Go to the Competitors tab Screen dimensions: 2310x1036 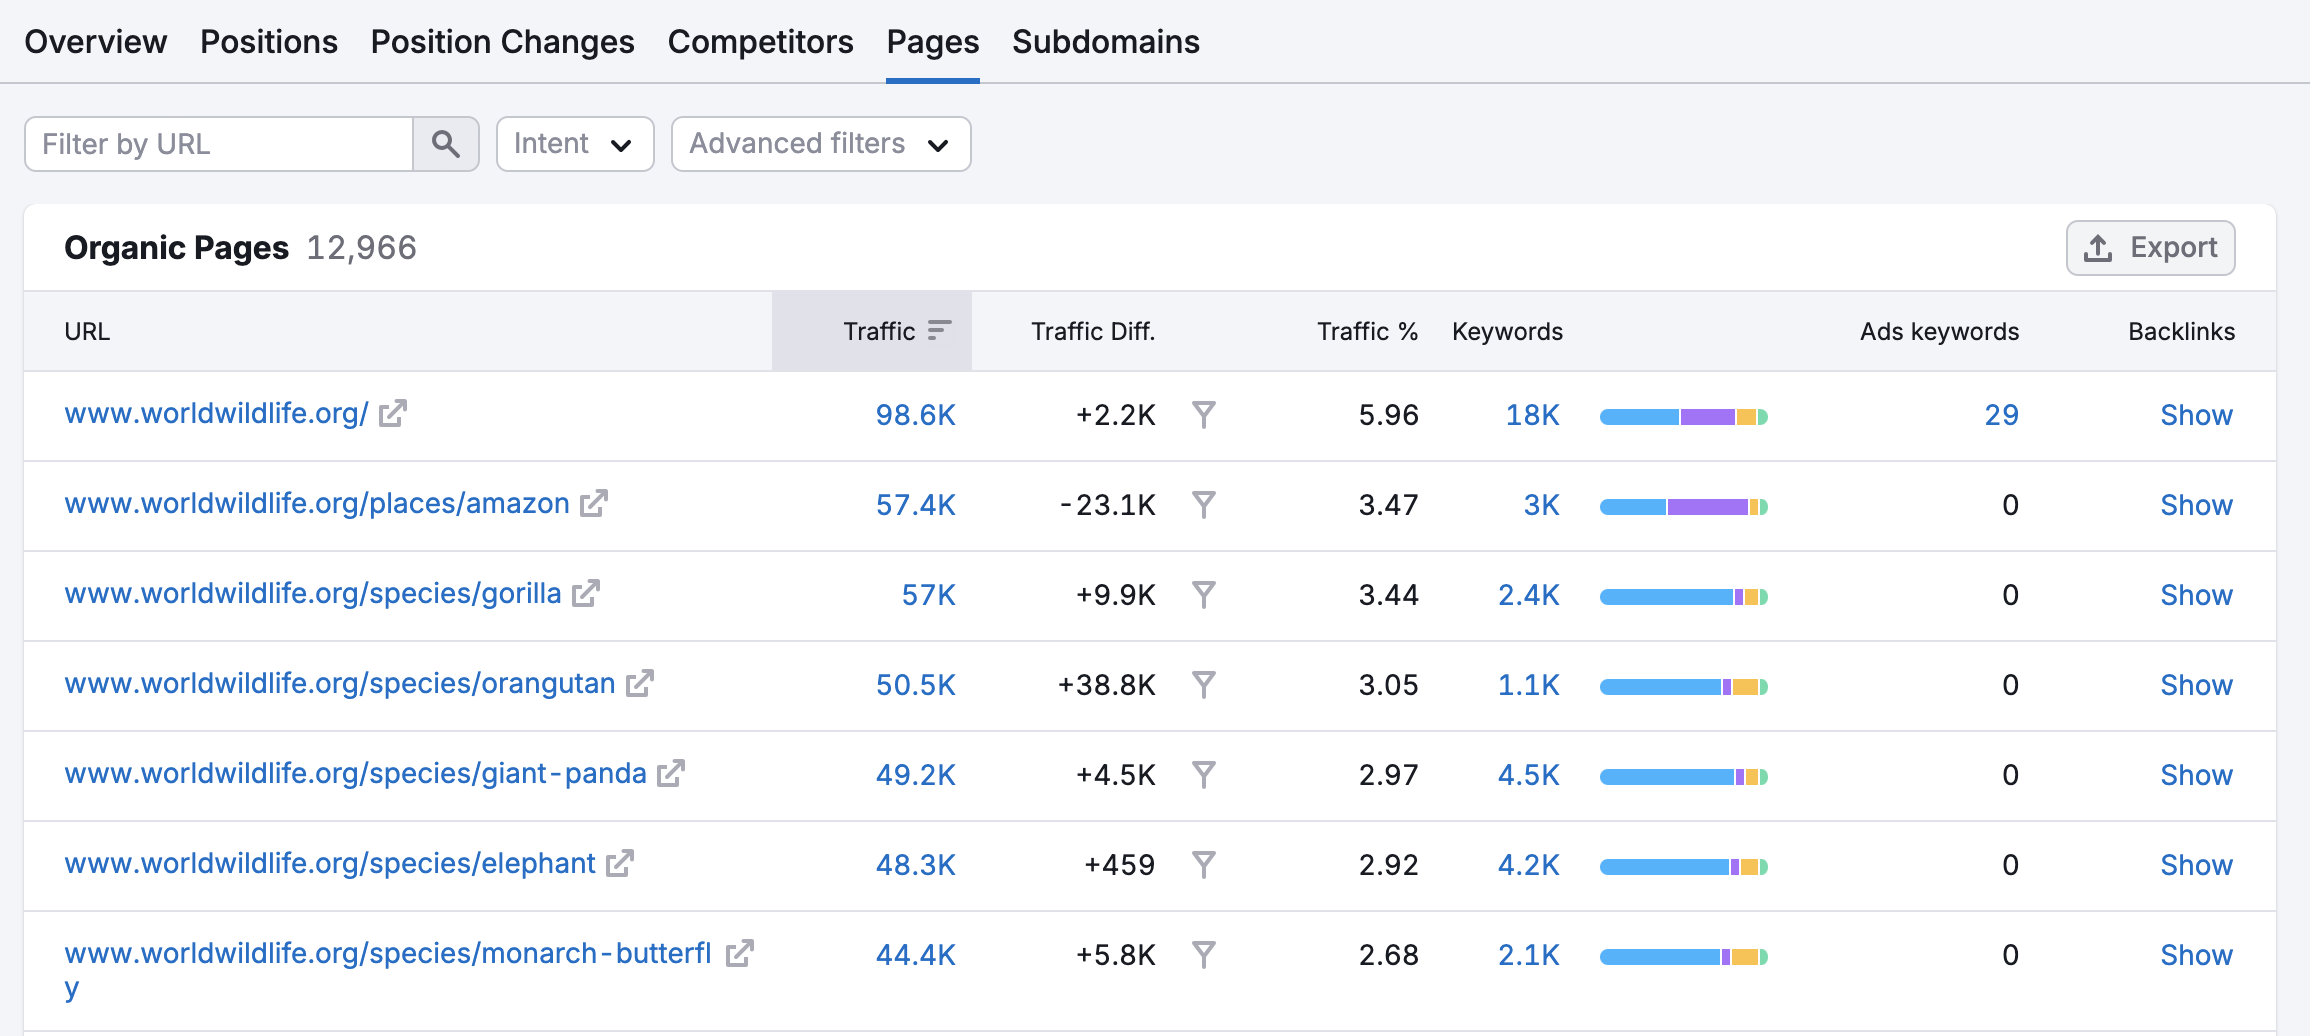(x=761, y=42)
